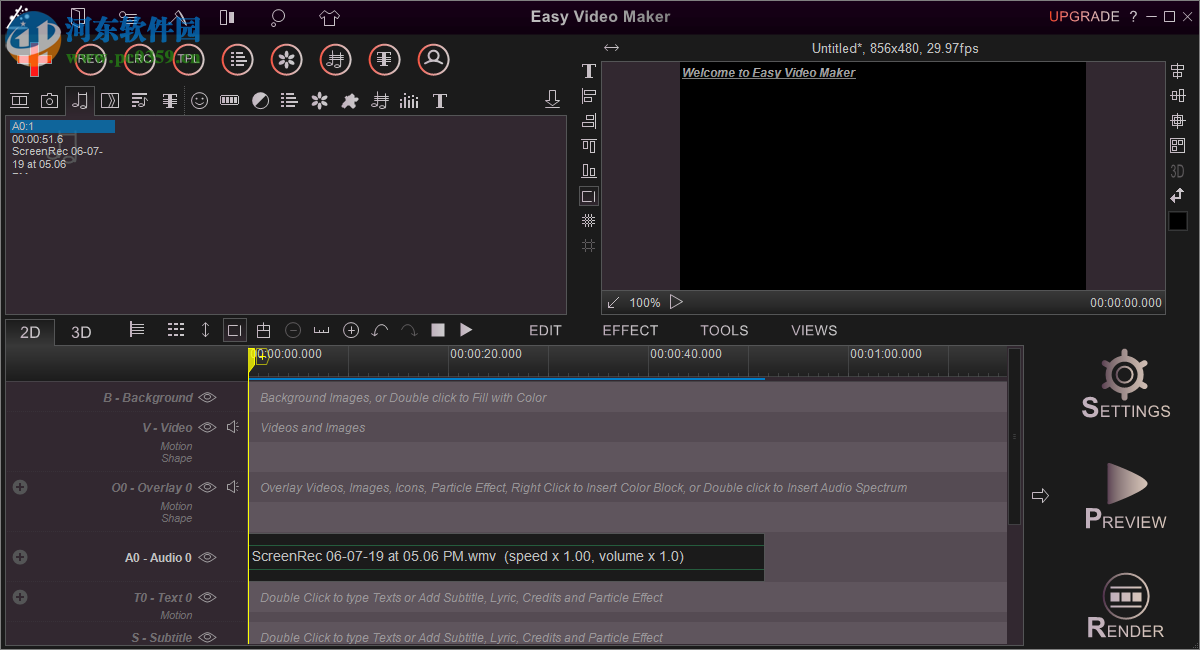Mute the V - Video track audio
The image size is (1200, 650).
[232, 427]
